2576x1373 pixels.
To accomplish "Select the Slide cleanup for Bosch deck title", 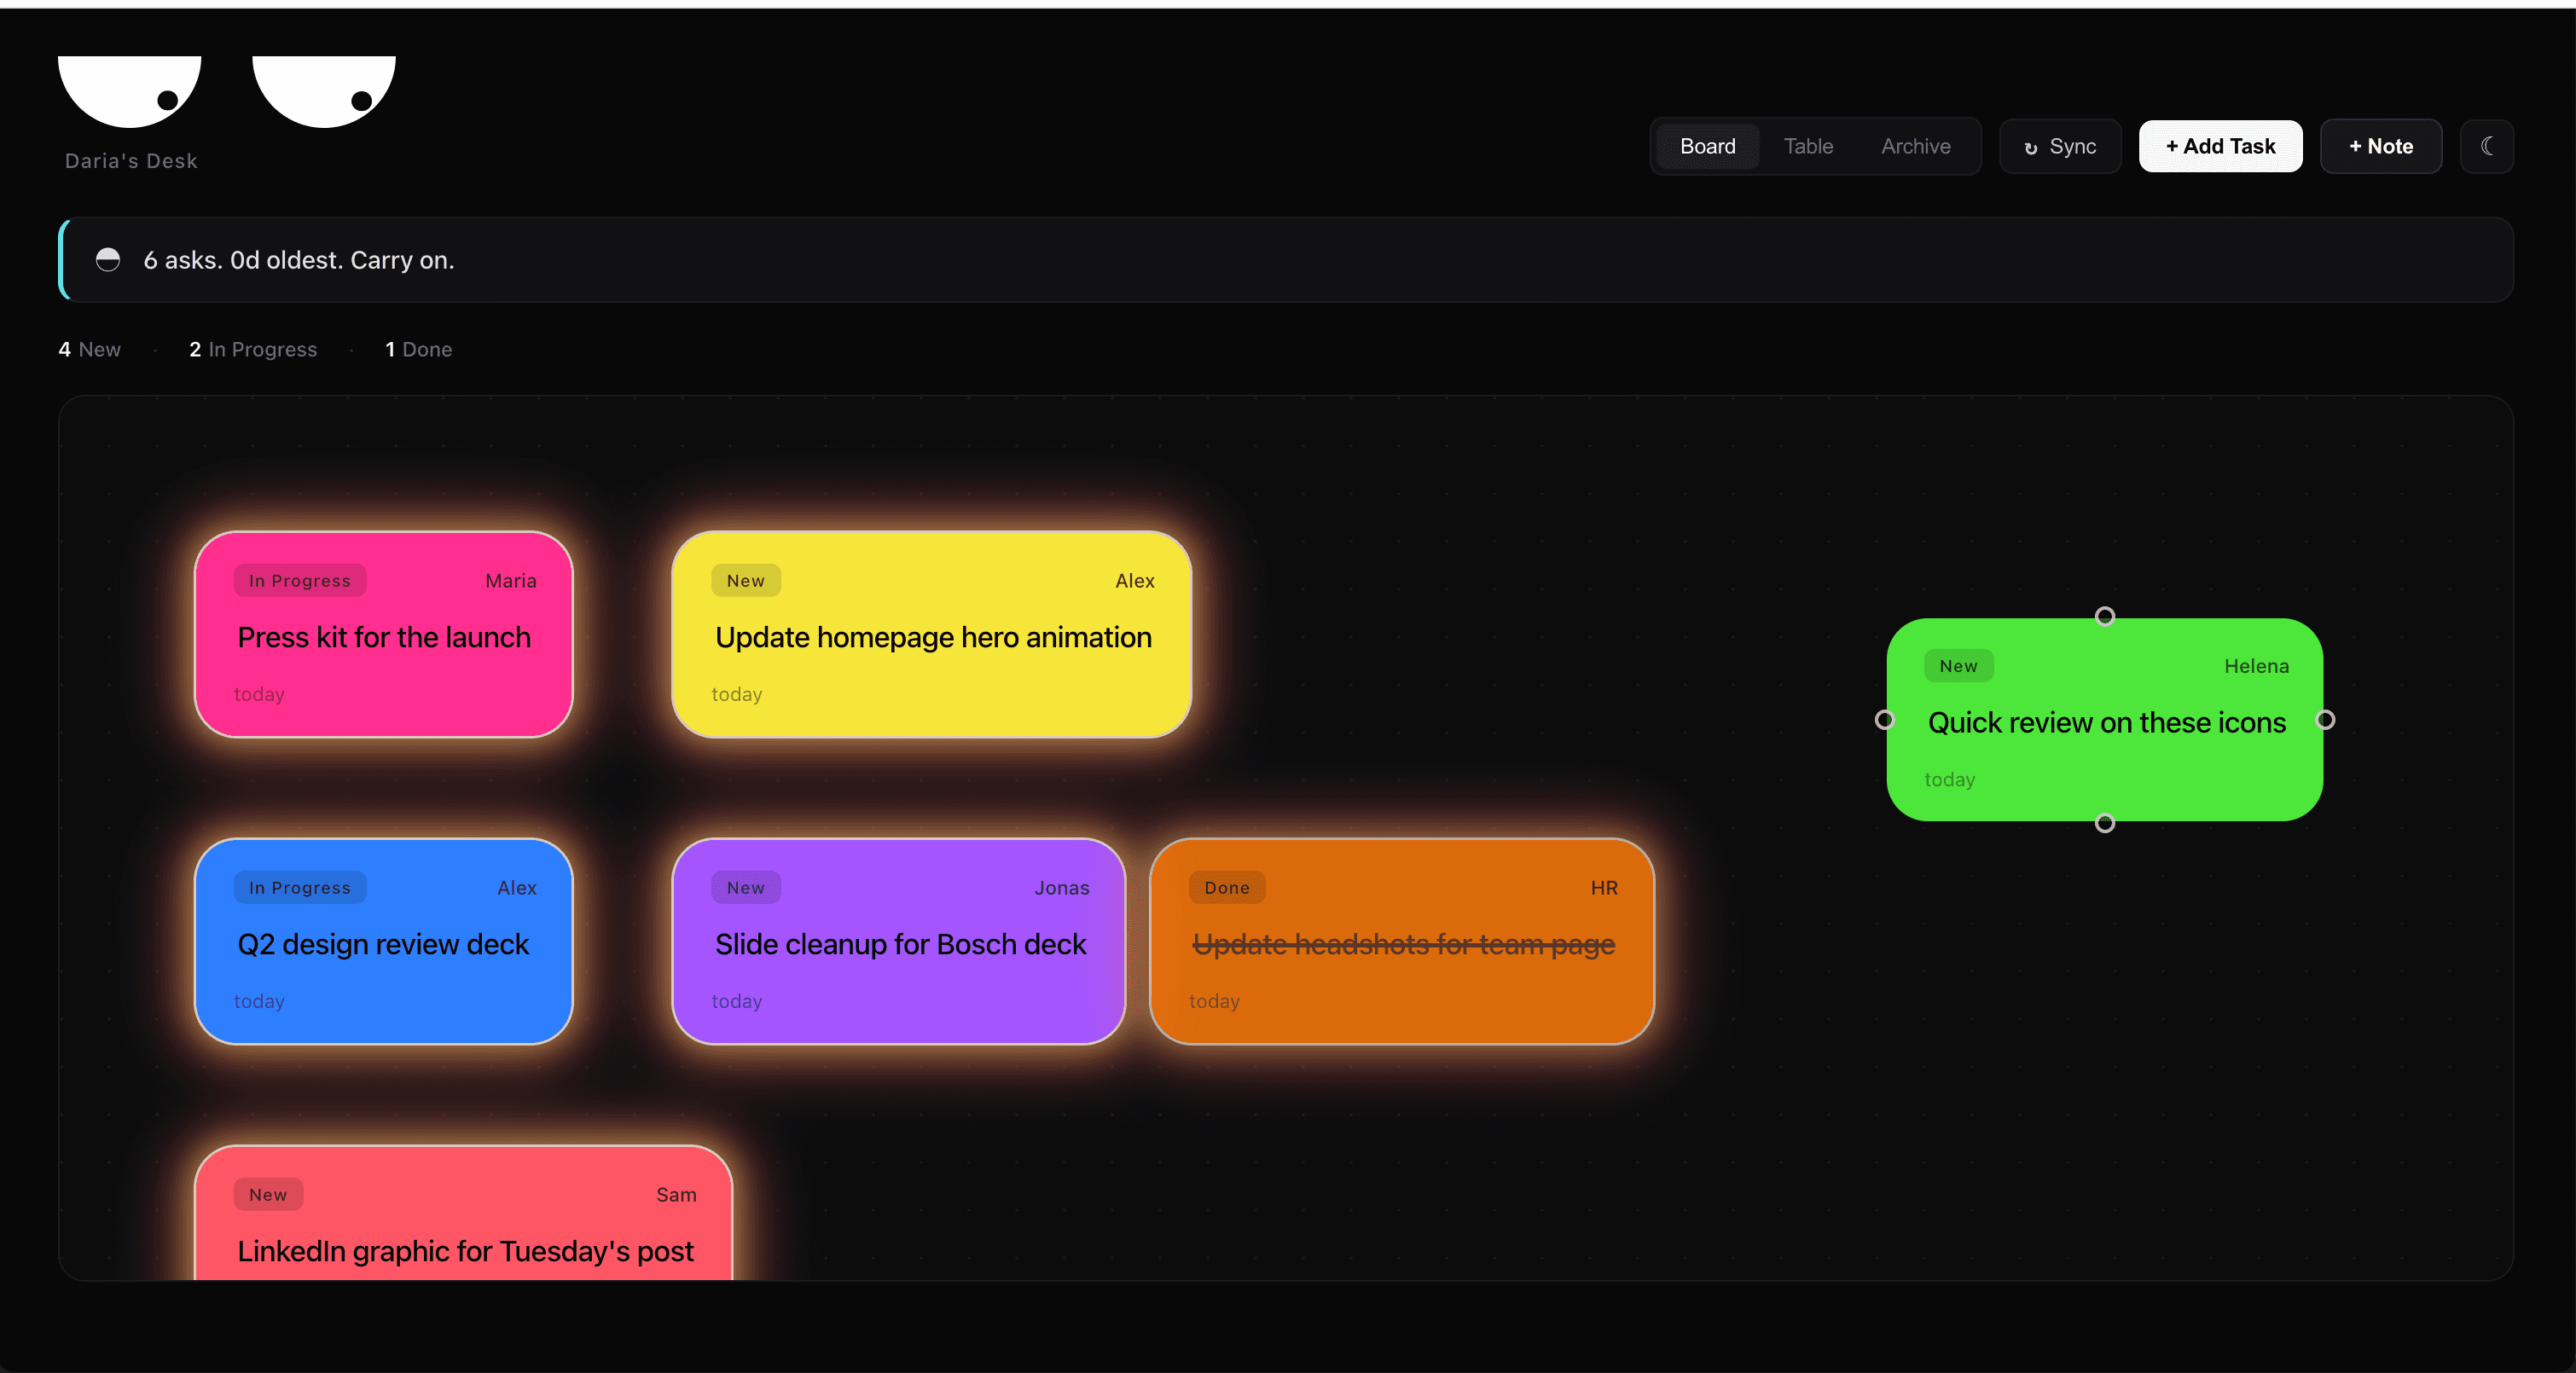I will pyautogui.click(x=900, y=944).
